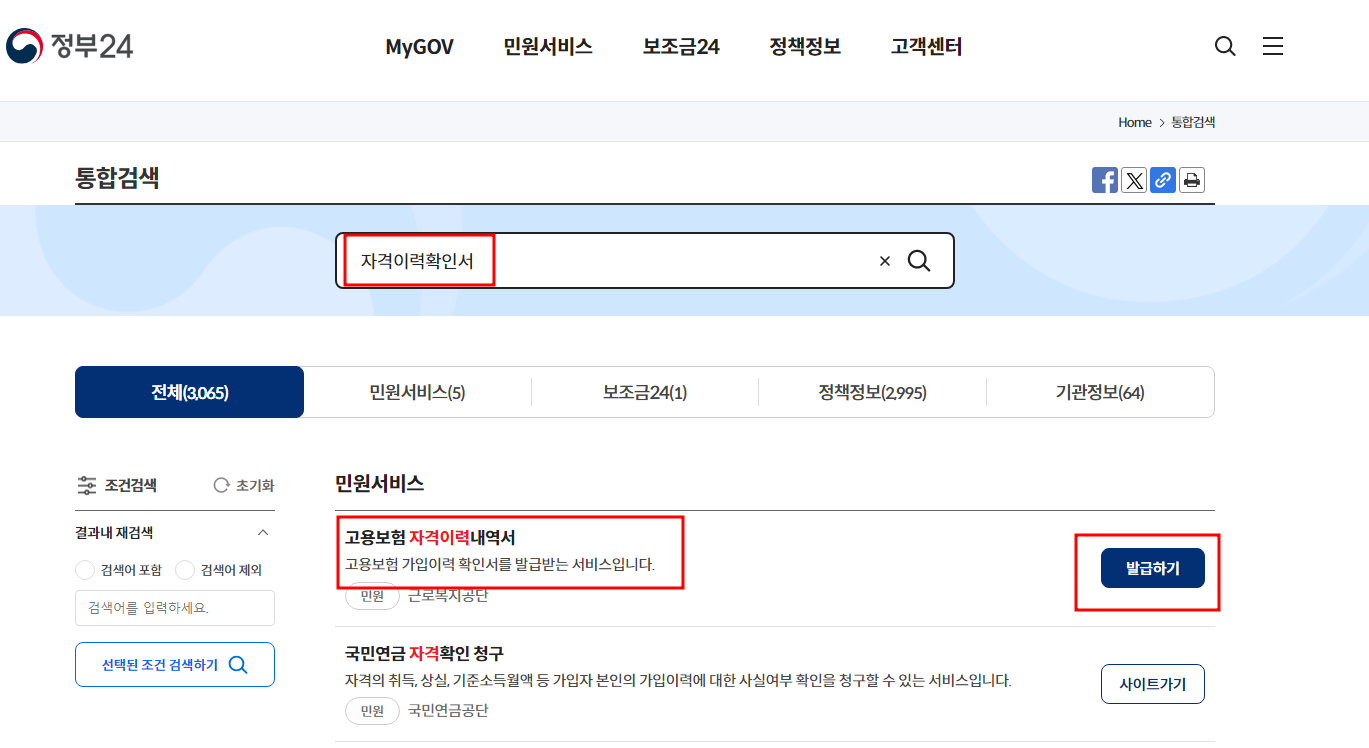This screenshot has width=1369, height=748.
Task: Clear the search field with the X icon
Action: [884, 260]
